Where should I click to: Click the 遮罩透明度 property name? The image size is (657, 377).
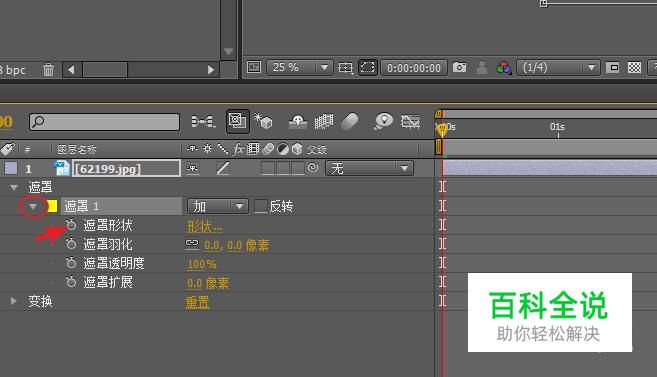point(114,263)
